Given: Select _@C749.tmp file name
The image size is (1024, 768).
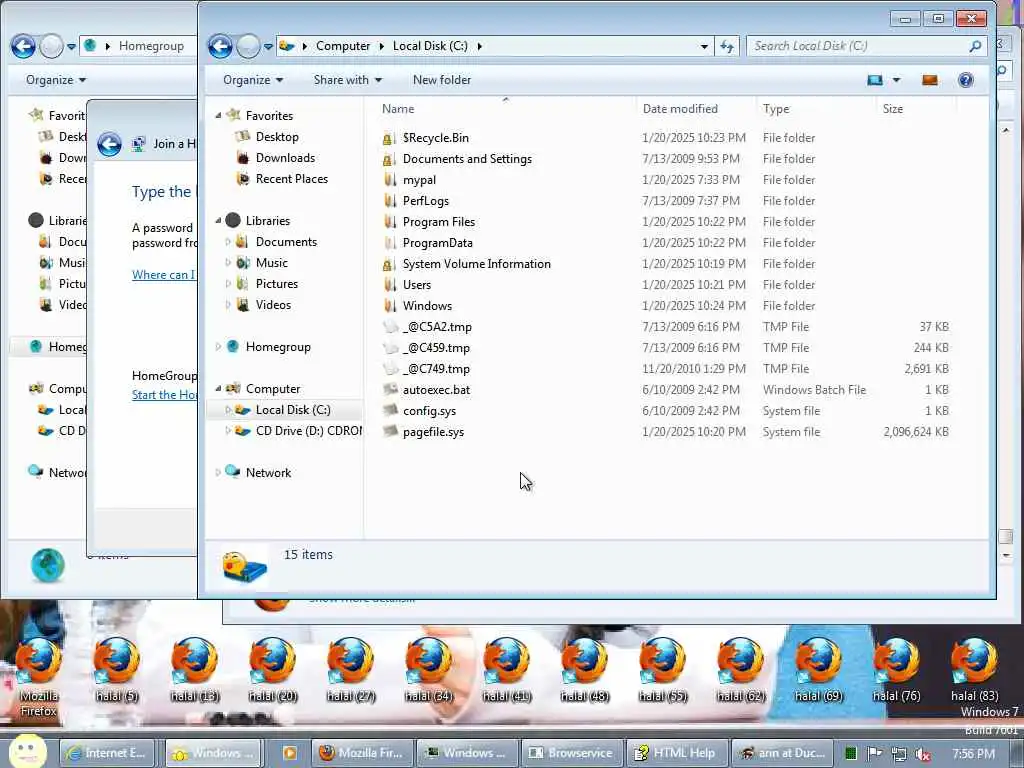Looking at the screenshot, I should (436, 368).
